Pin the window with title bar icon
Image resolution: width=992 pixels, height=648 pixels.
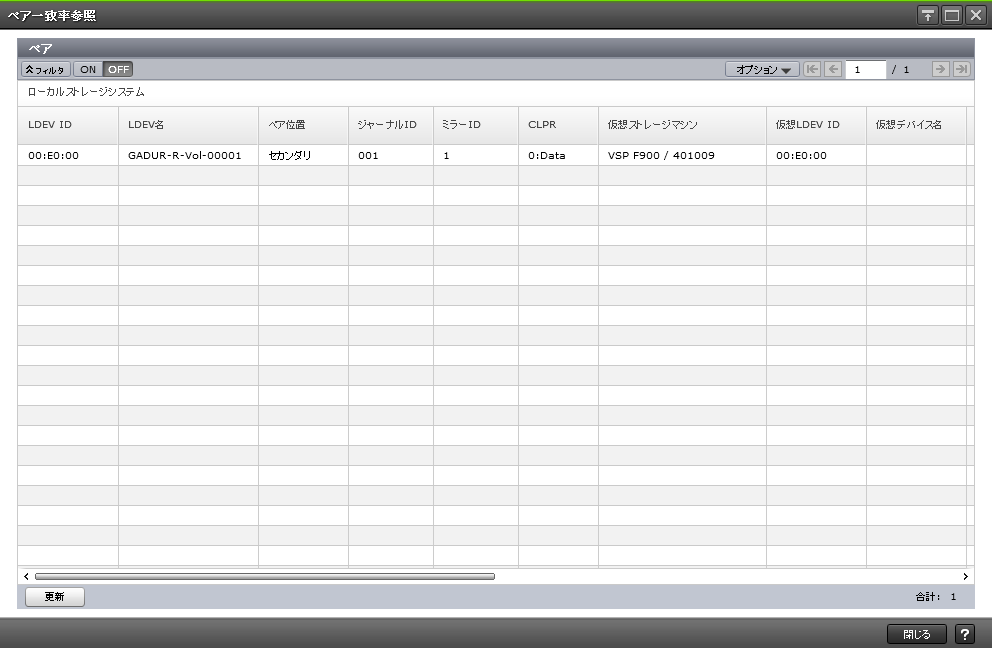coord(927,15)
